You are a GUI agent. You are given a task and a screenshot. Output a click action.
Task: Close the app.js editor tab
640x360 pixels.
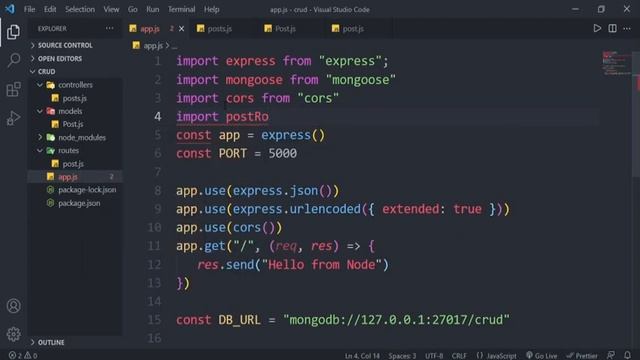[182, 29]
